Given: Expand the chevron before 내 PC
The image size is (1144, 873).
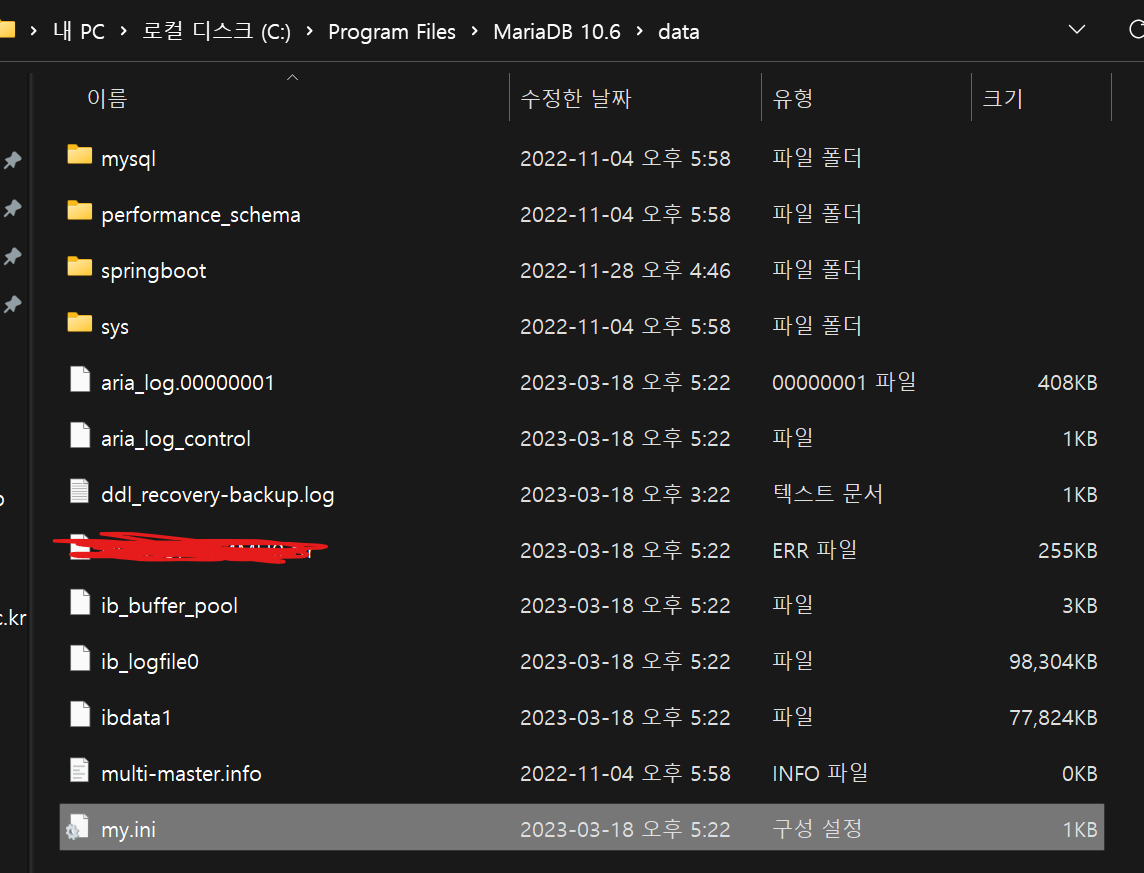Looking at the screenshot, I should 34,31.
